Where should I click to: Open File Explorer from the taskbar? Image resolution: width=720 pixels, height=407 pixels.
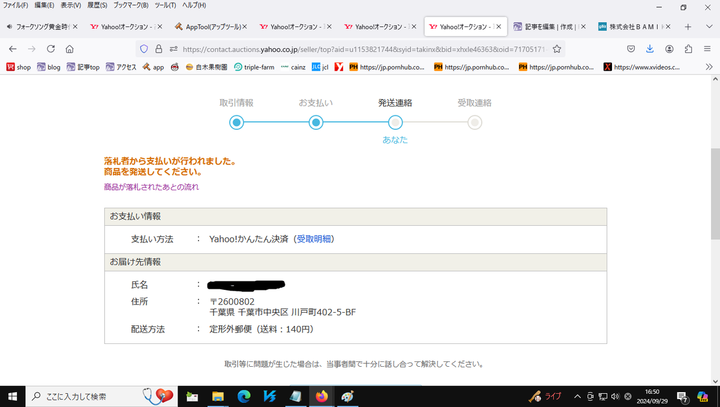click(218, 396)
